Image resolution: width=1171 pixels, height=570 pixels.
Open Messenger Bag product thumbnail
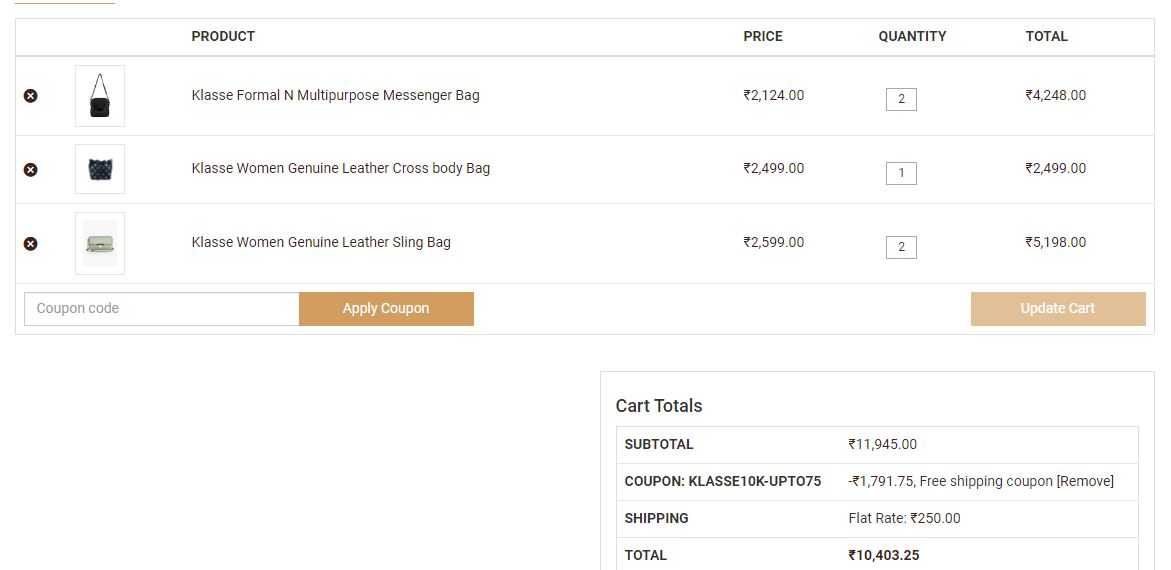point(100,96)
